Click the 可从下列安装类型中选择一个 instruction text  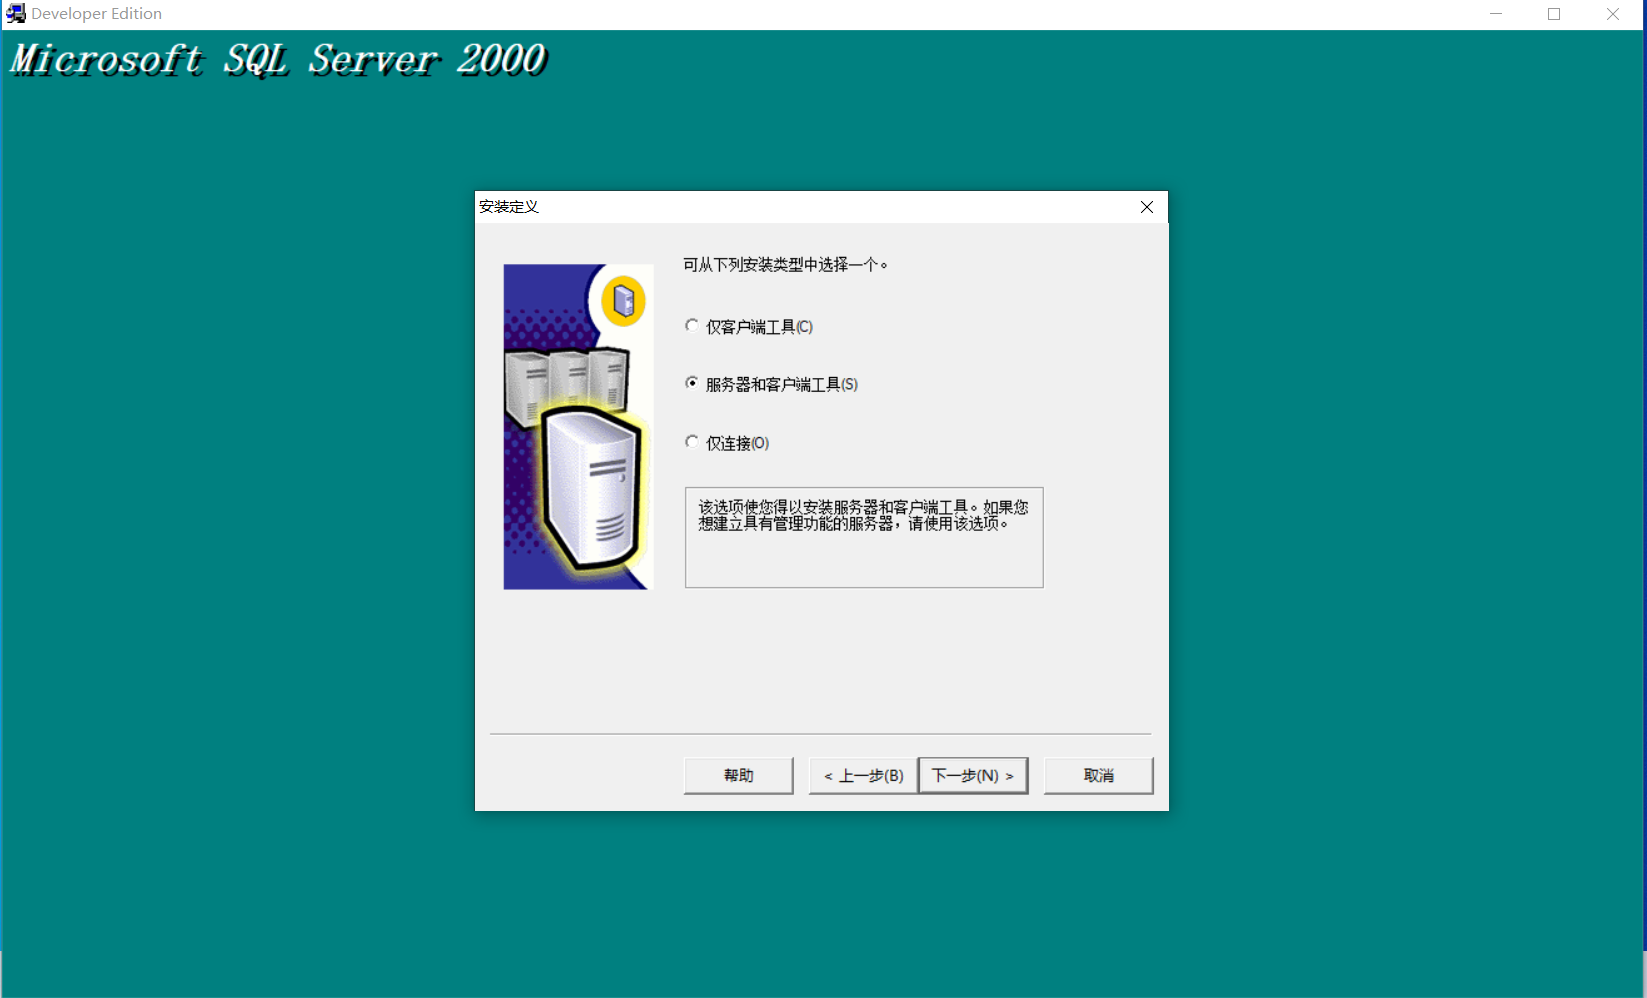click(x=785, y=264)
